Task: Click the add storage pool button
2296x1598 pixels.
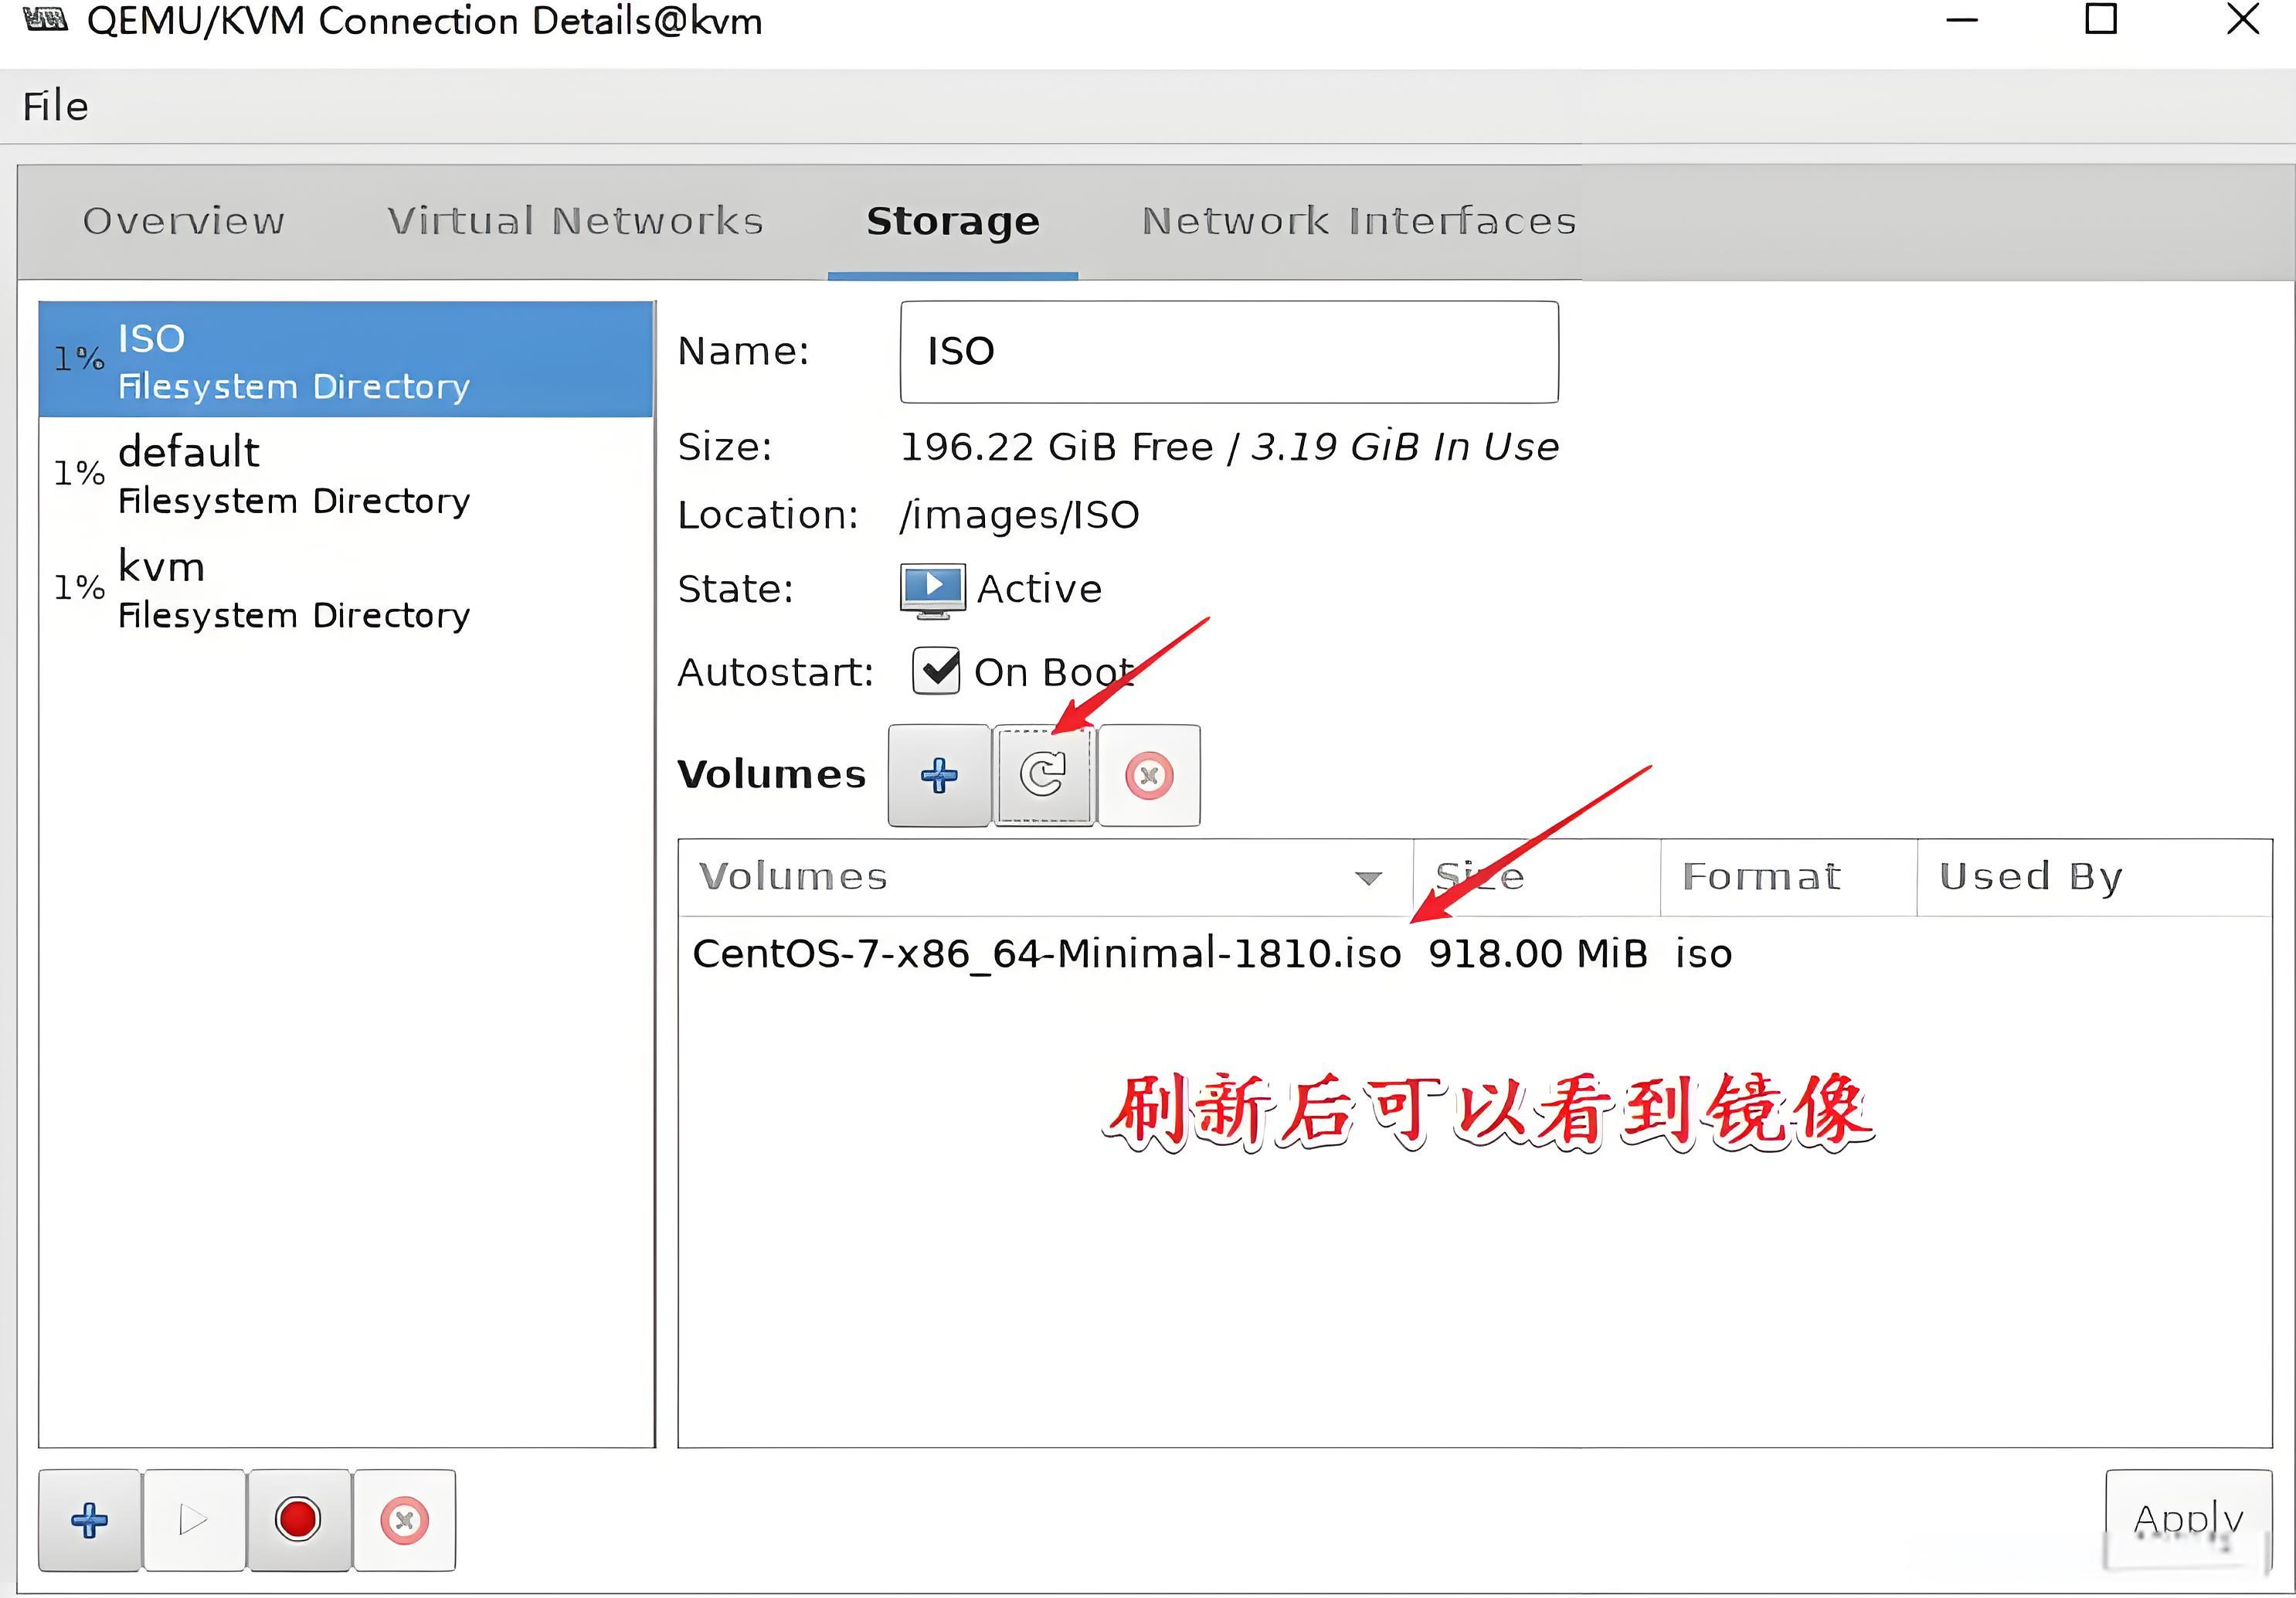Action: 90,1520
